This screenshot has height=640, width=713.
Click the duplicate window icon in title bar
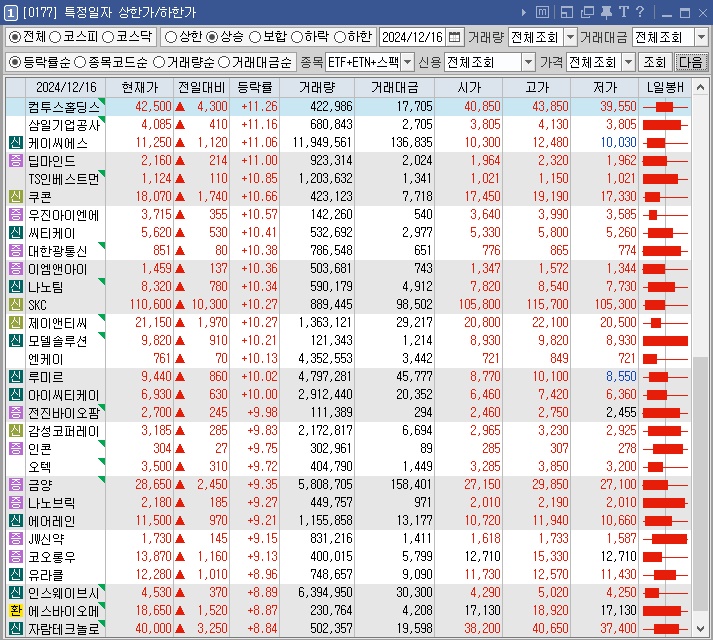[587, 12]
